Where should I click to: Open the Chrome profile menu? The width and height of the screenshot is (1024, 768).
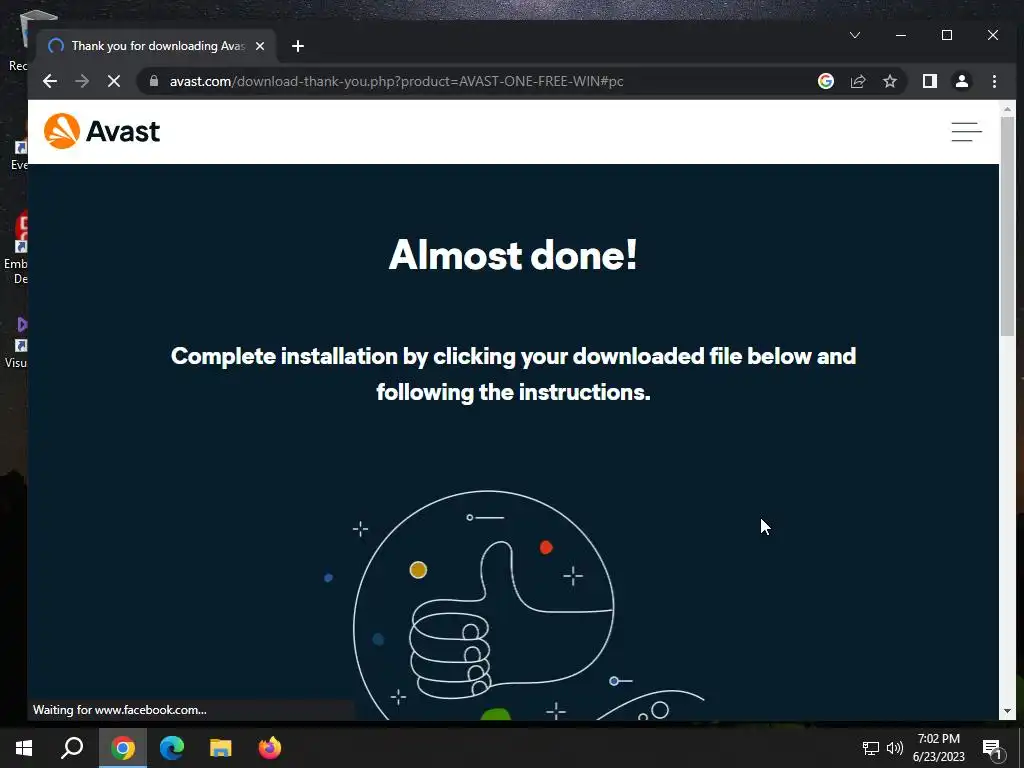click(x=961, y=81)
